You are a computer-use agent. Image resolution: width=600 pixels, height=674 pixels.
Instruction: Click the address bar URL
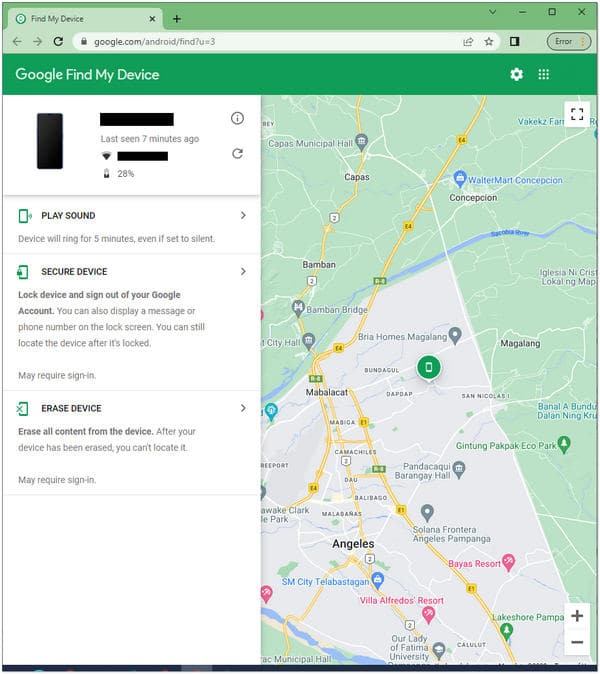tap(155, 42)
